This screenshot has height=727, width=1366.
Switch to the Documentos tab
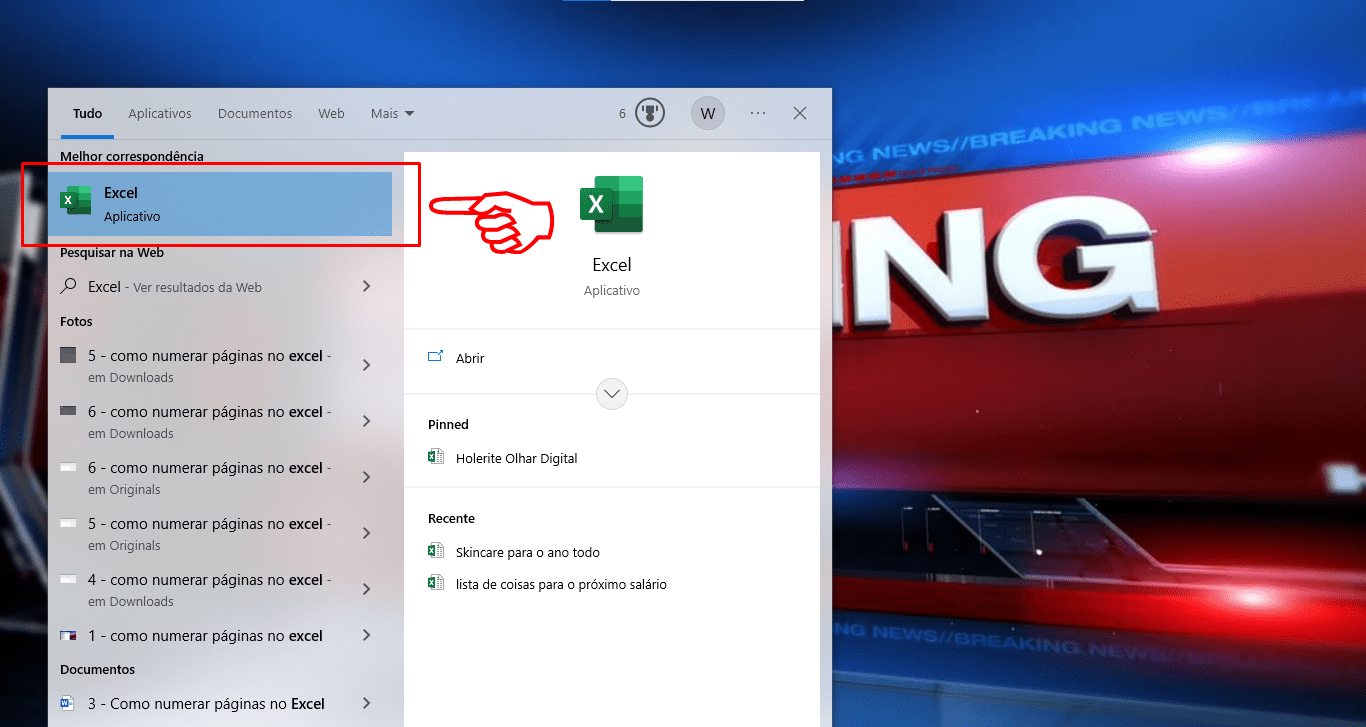(x=255, y=114)
